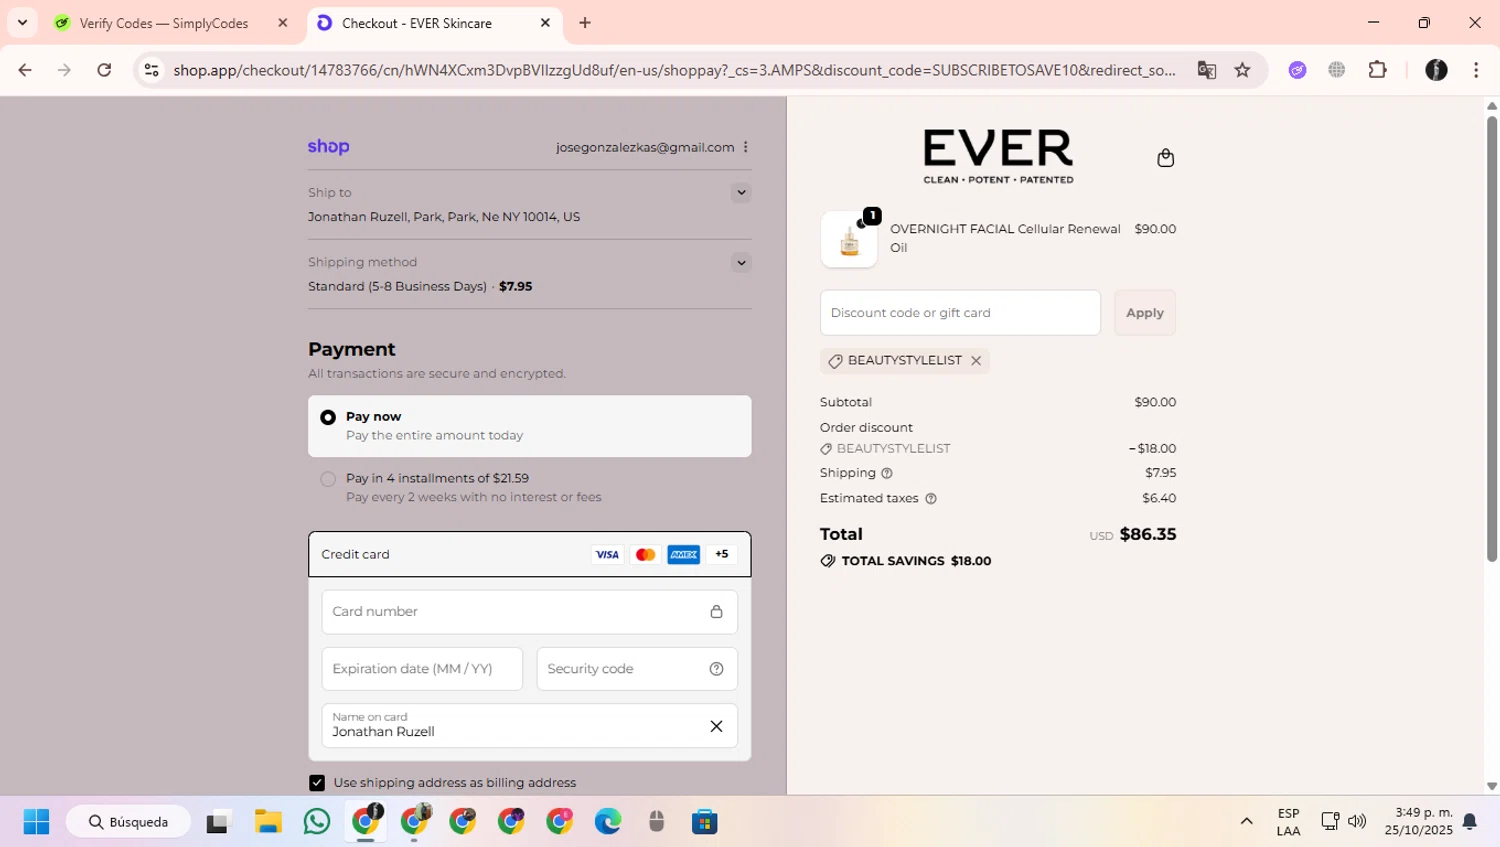
Task: Expand the Shipping method section
Action: (741, 263)
